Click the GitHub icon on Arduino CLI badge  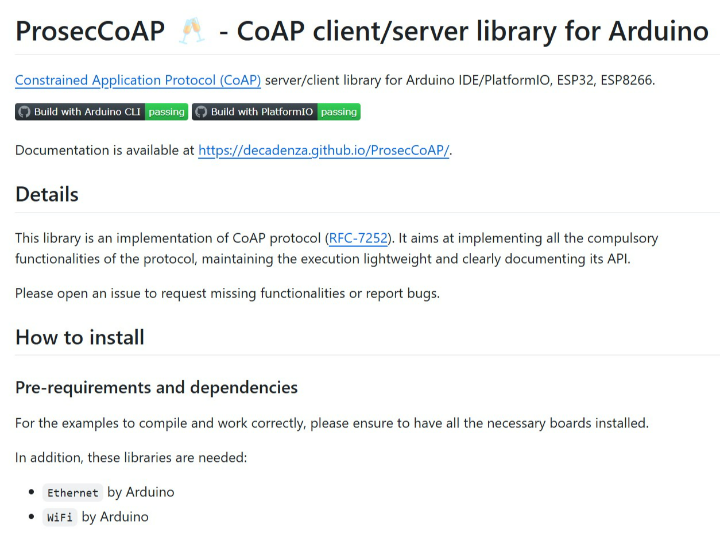tap(25, 112)
